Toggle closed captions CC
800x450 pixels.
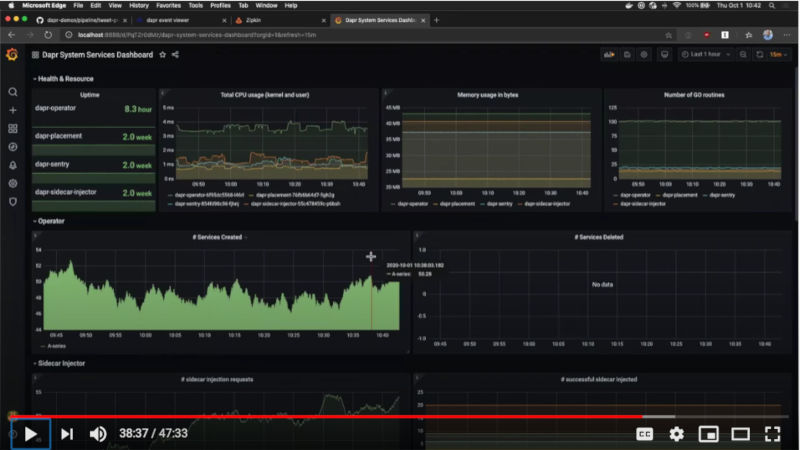pos(644,434)
